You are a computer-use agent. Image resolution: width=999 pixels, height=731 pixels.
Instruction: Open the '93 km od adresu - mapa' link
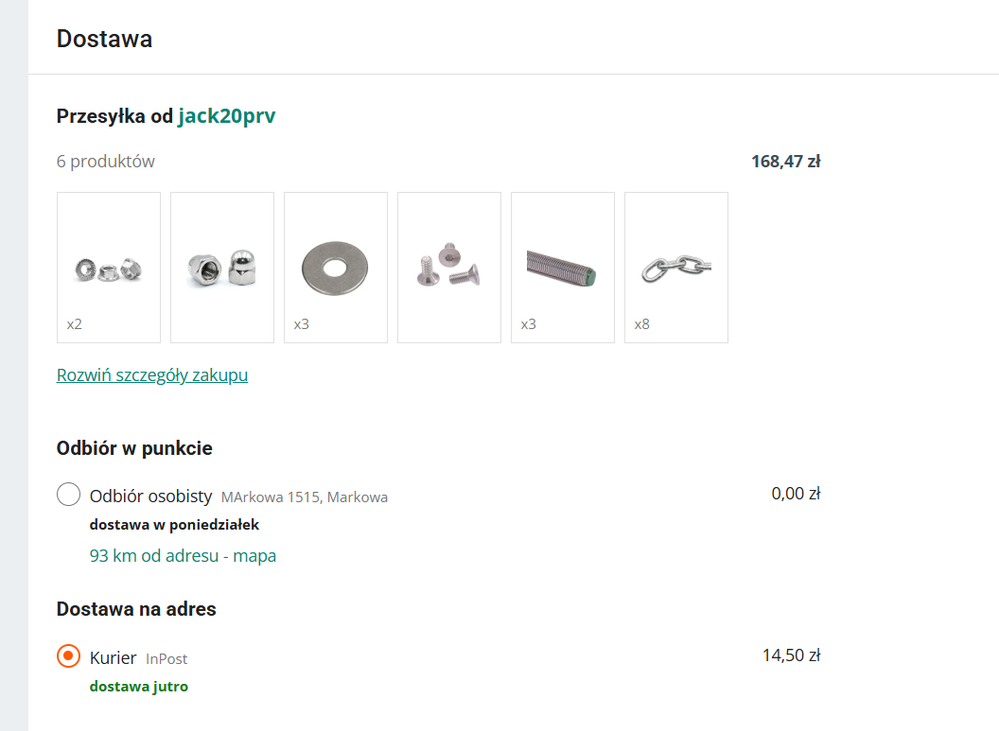tap(183, 555)
